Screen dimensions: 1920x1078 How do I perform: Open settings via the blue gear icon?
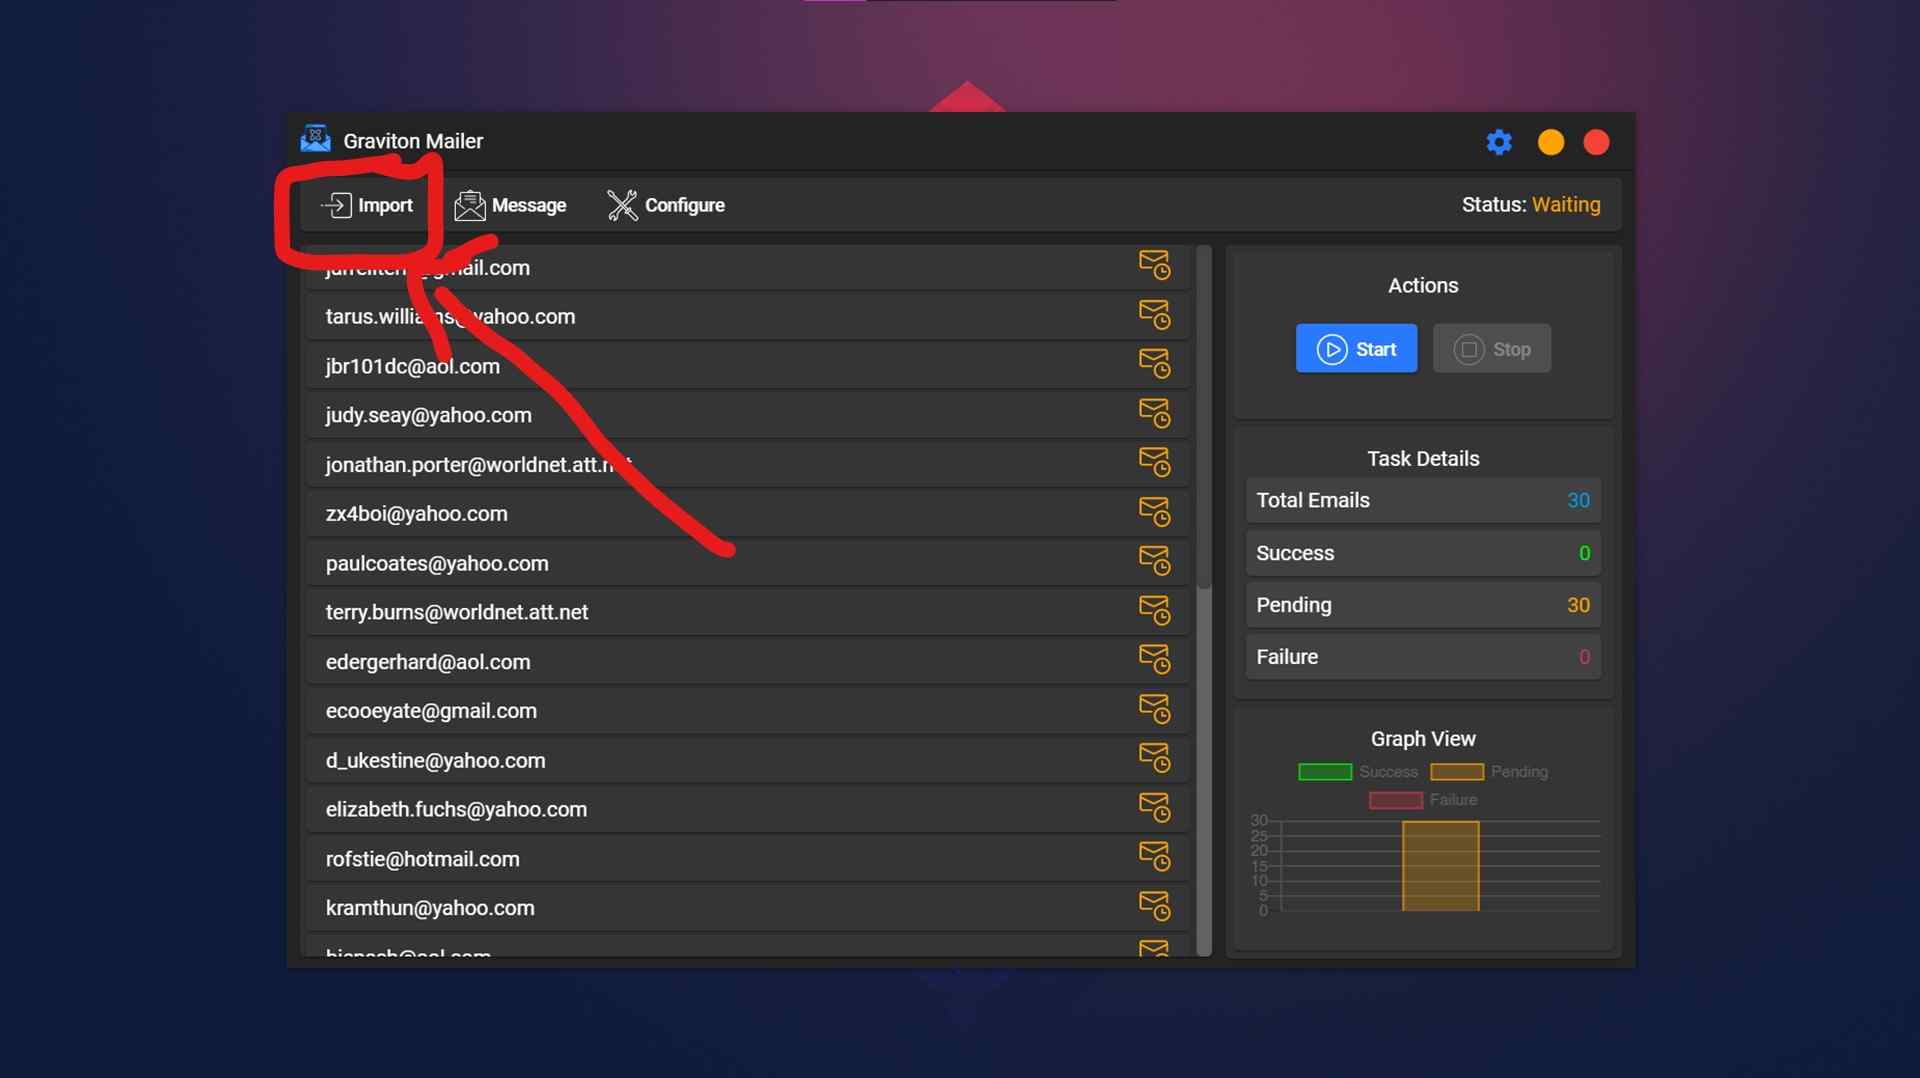click(x=1498, y=142)
